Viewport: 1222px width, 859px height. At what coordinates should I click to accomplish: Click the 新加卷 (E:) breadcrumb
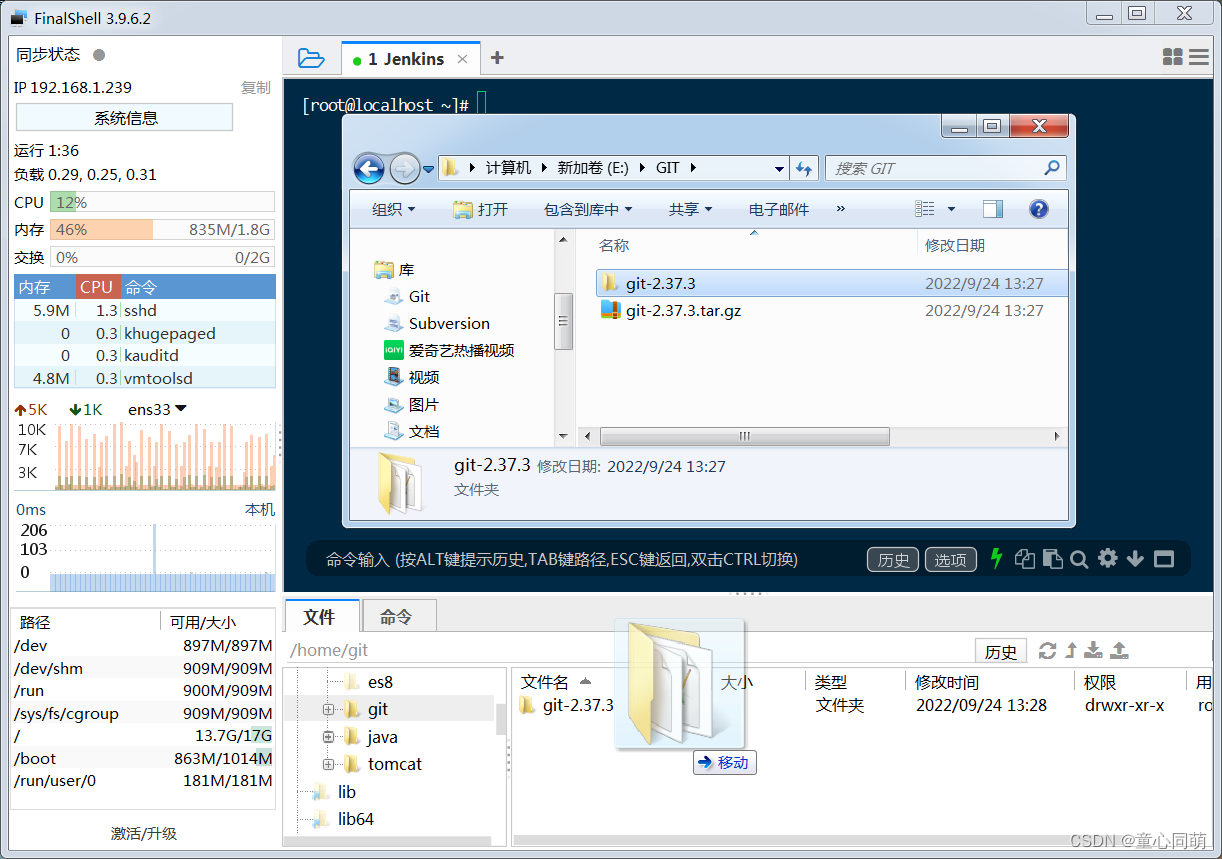coord(593,168)
